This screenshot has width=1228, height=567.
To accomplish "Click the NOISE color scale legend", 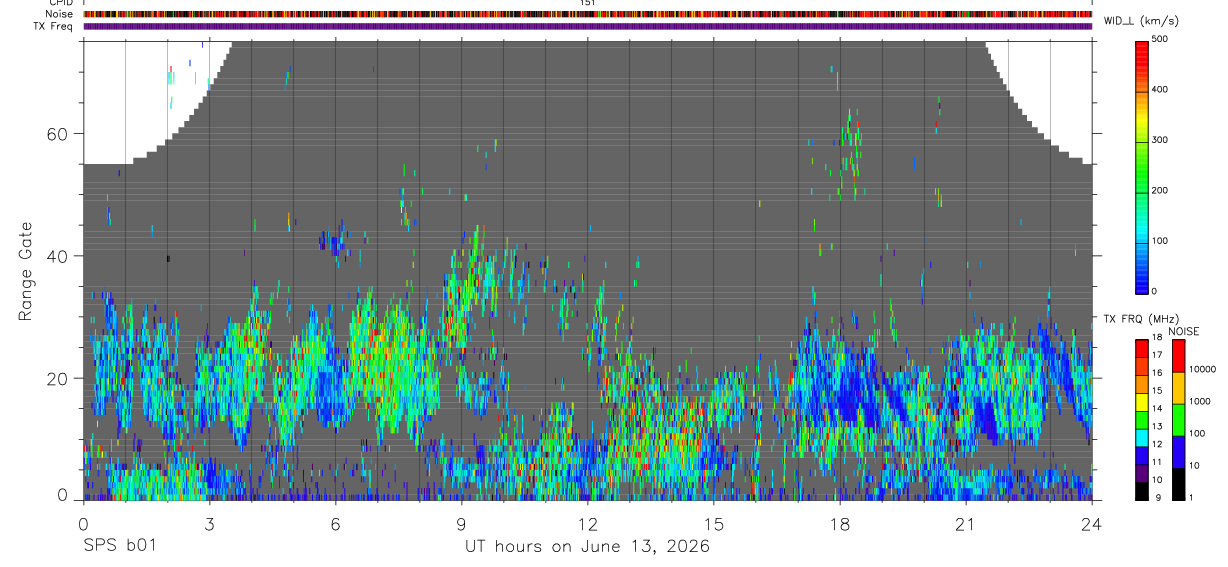I will coord(1178,419).
